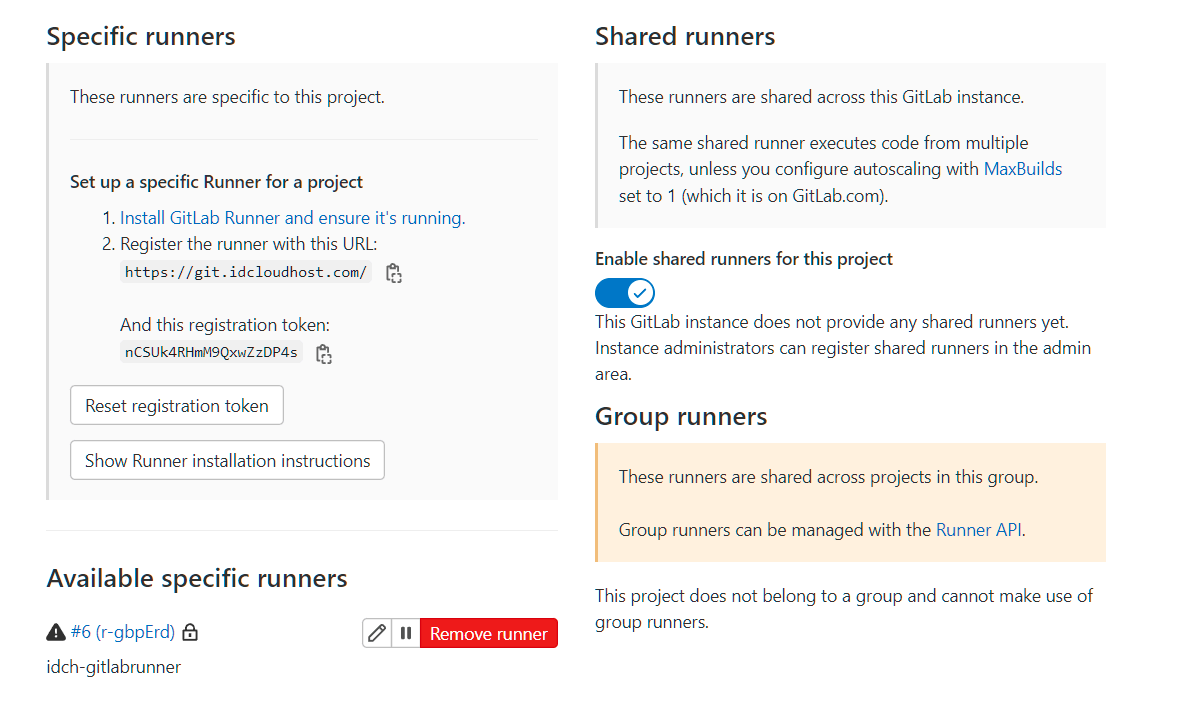The height and width of the screenshot is (702, 1196).
Task: Open the MaxBuilds documentation link
Action: (1023, 169)
